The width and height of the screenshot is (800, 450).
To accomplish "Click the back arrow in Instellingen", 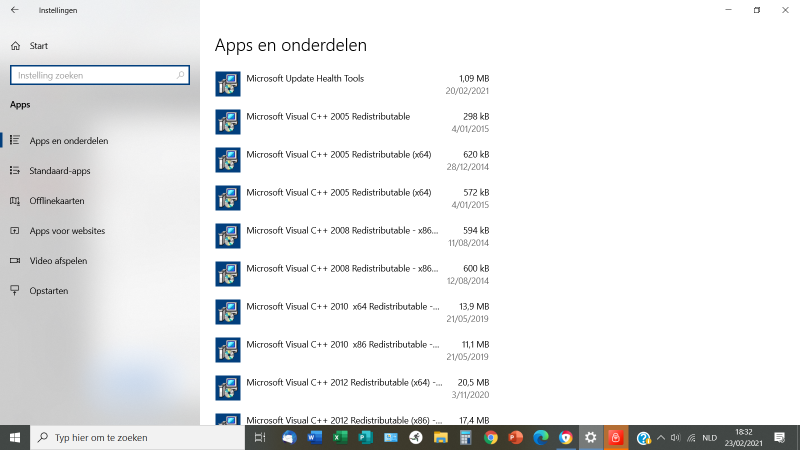I will 14,10.
